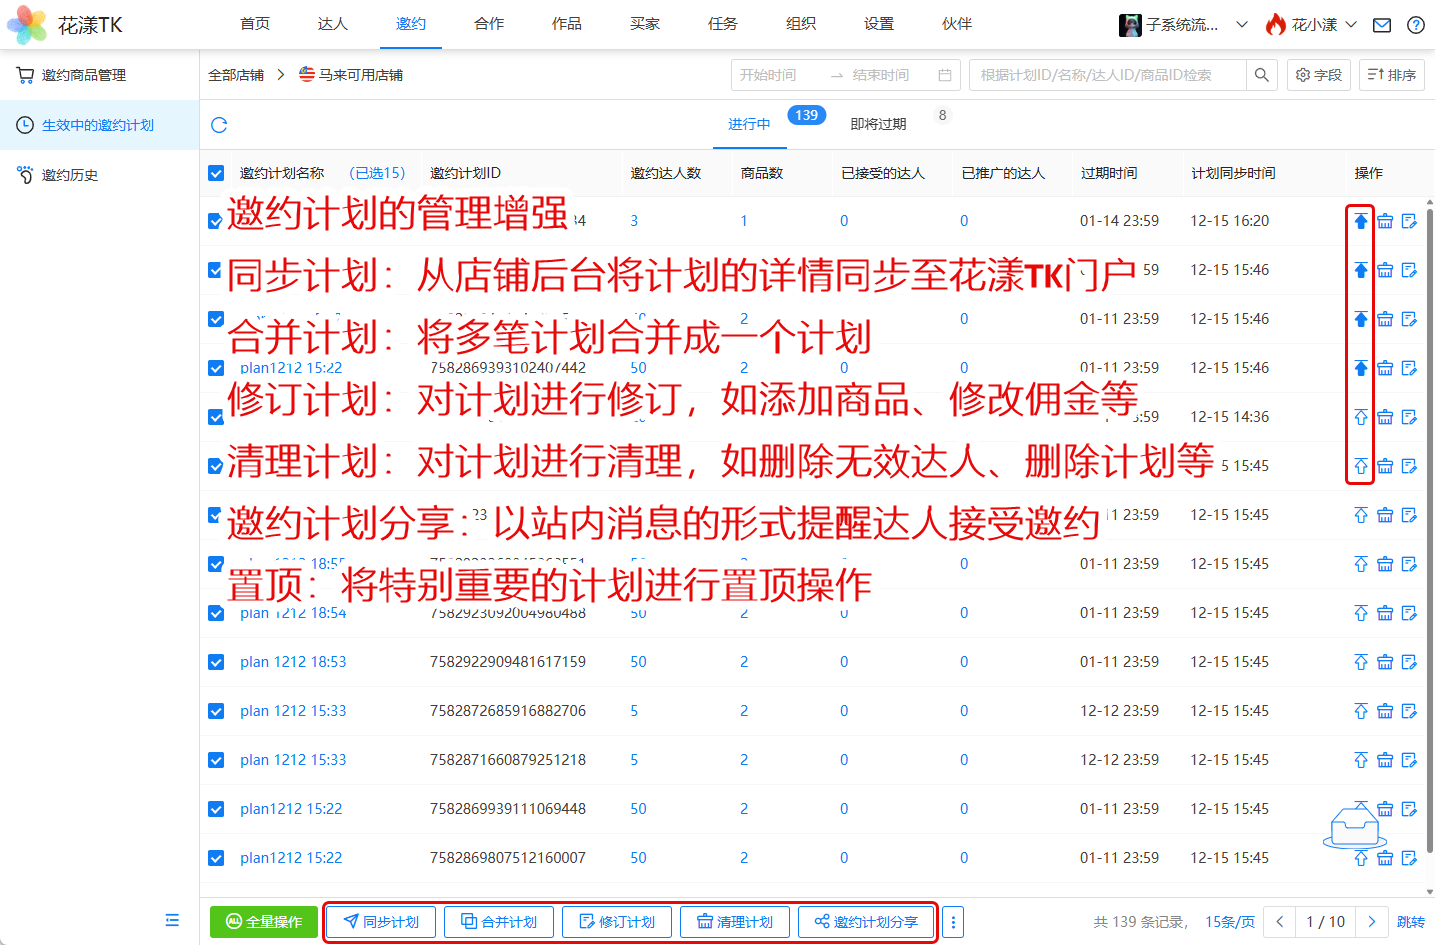Image resolution: width=1435 pixels, height=945 pixels.
Task: Click the revise icon in the last row
Action: pos(1409,858)
